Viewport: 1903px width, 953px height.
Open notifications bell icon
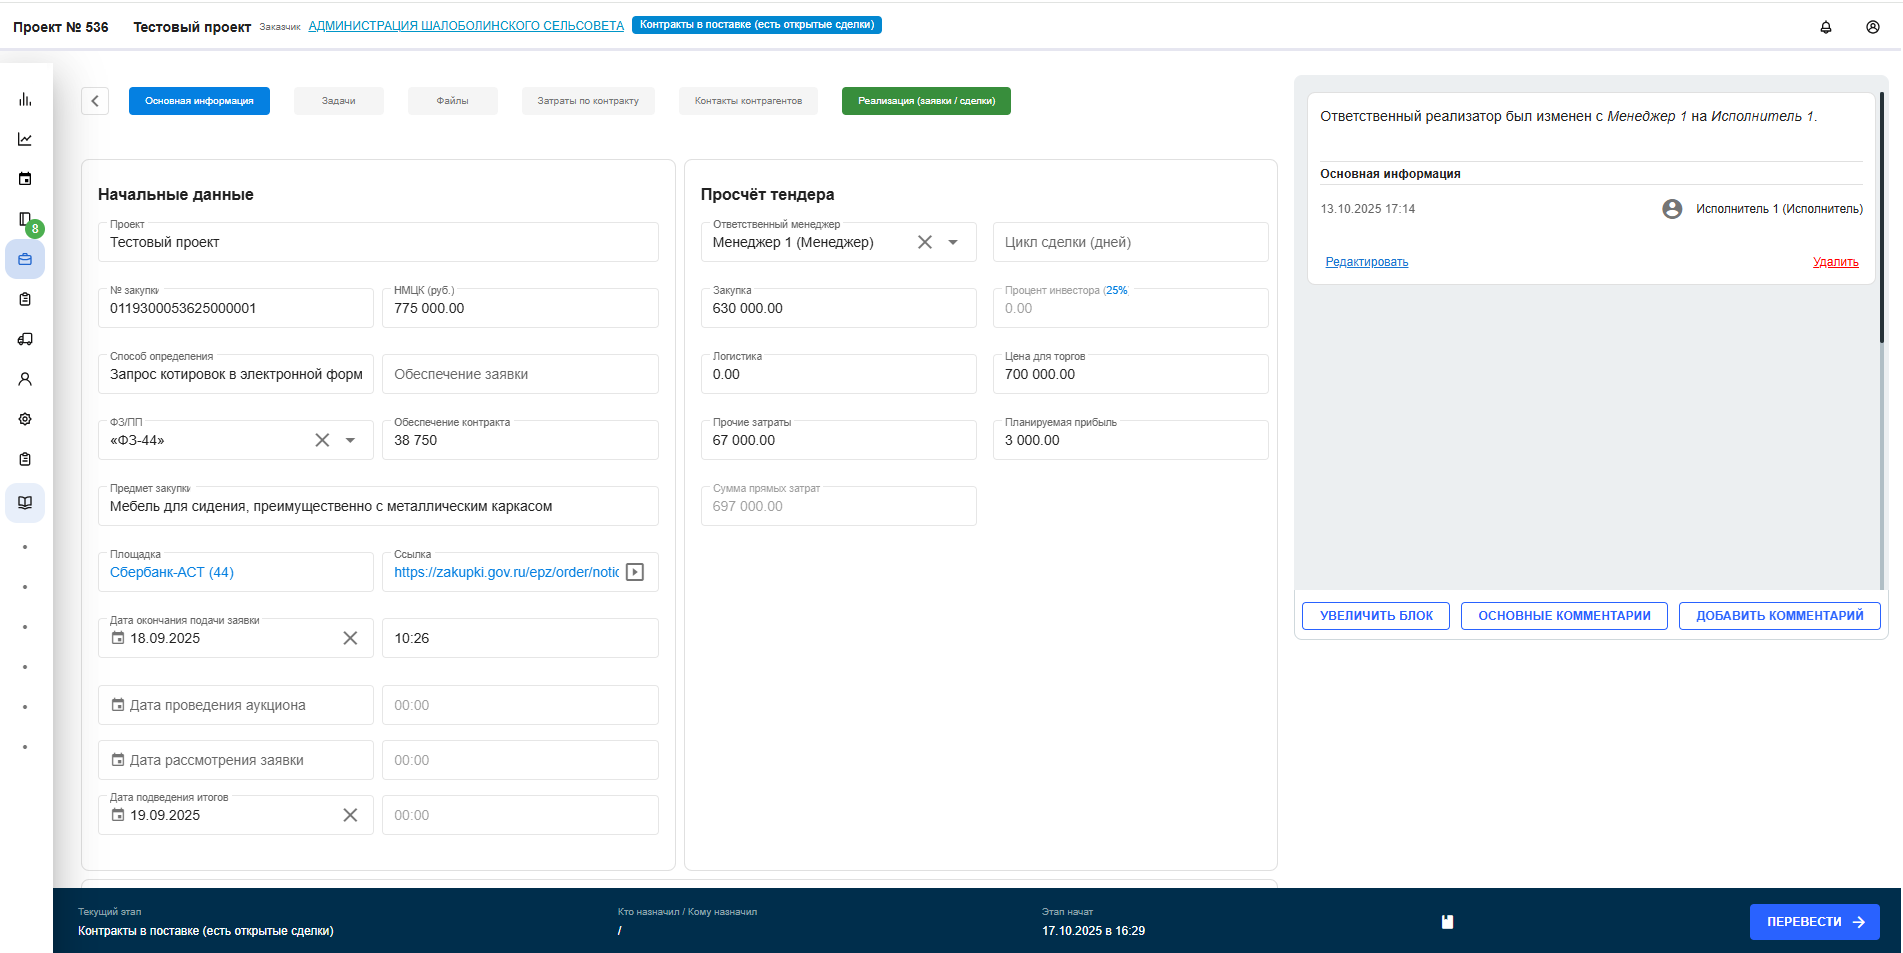point(1826,27)
